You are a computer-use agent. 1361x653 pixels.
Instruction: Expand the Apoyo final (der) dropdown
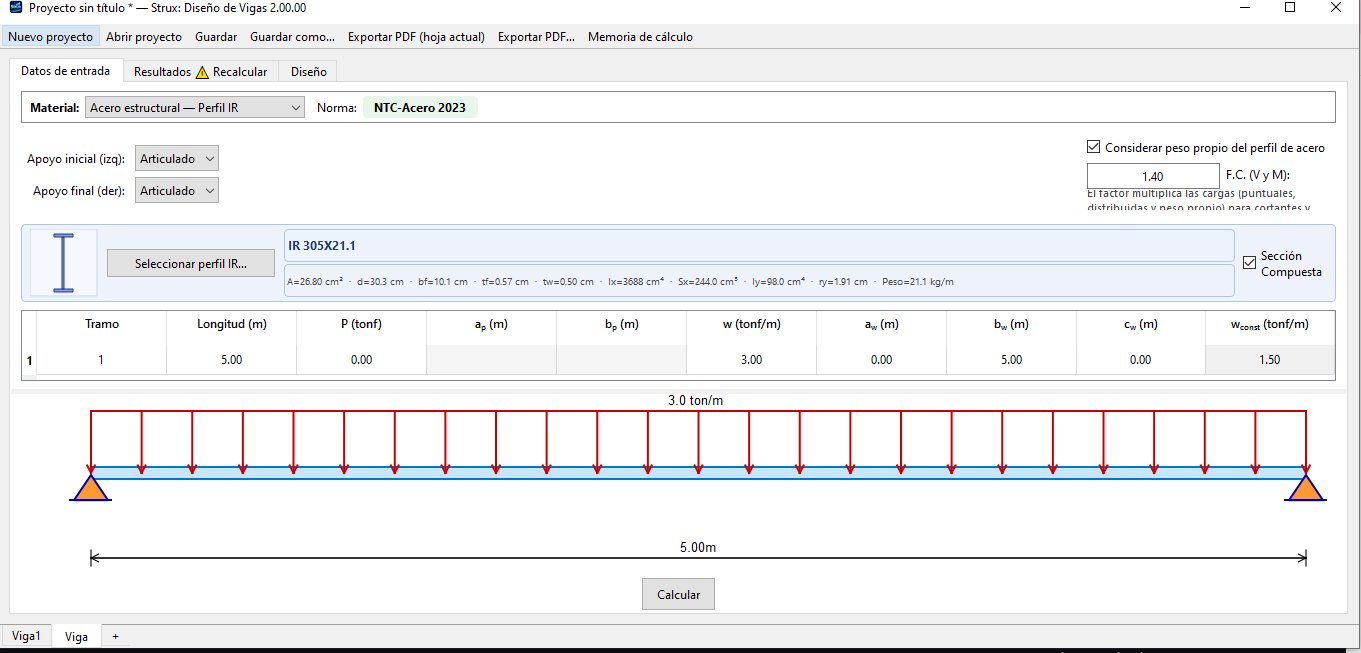[x=177, y=191]
